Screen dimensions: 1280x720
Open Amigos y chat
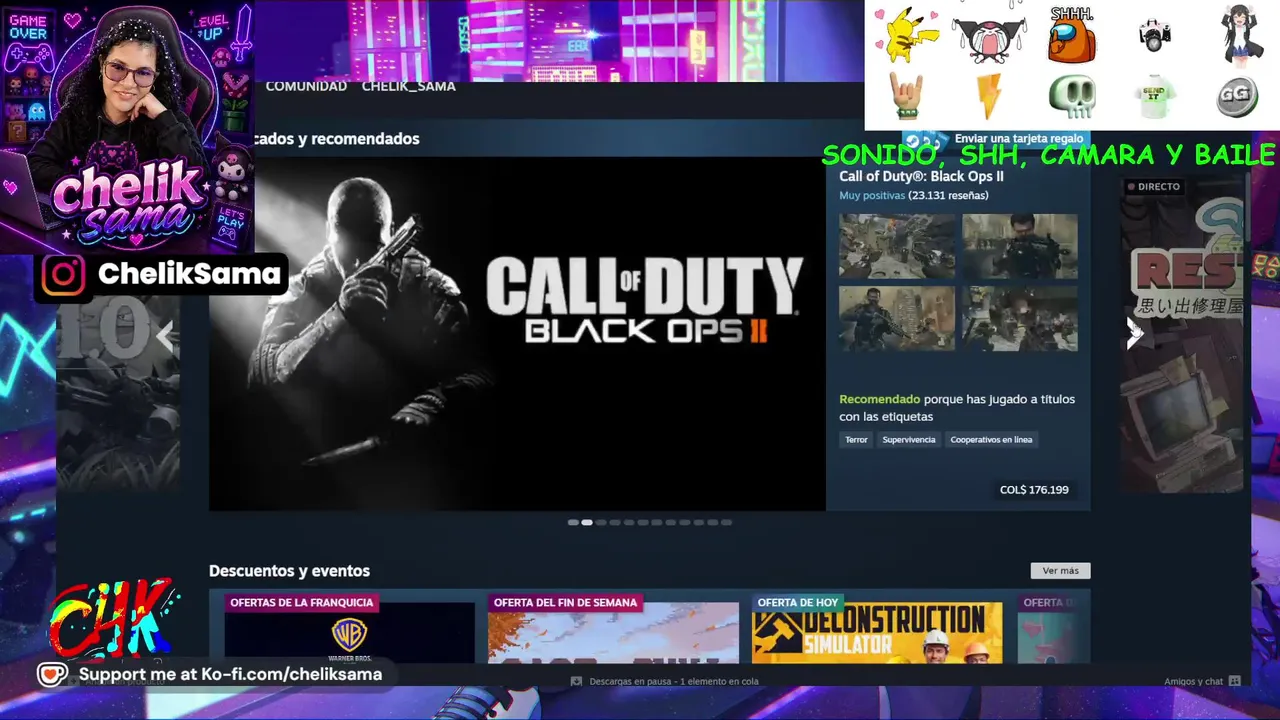1193,682
